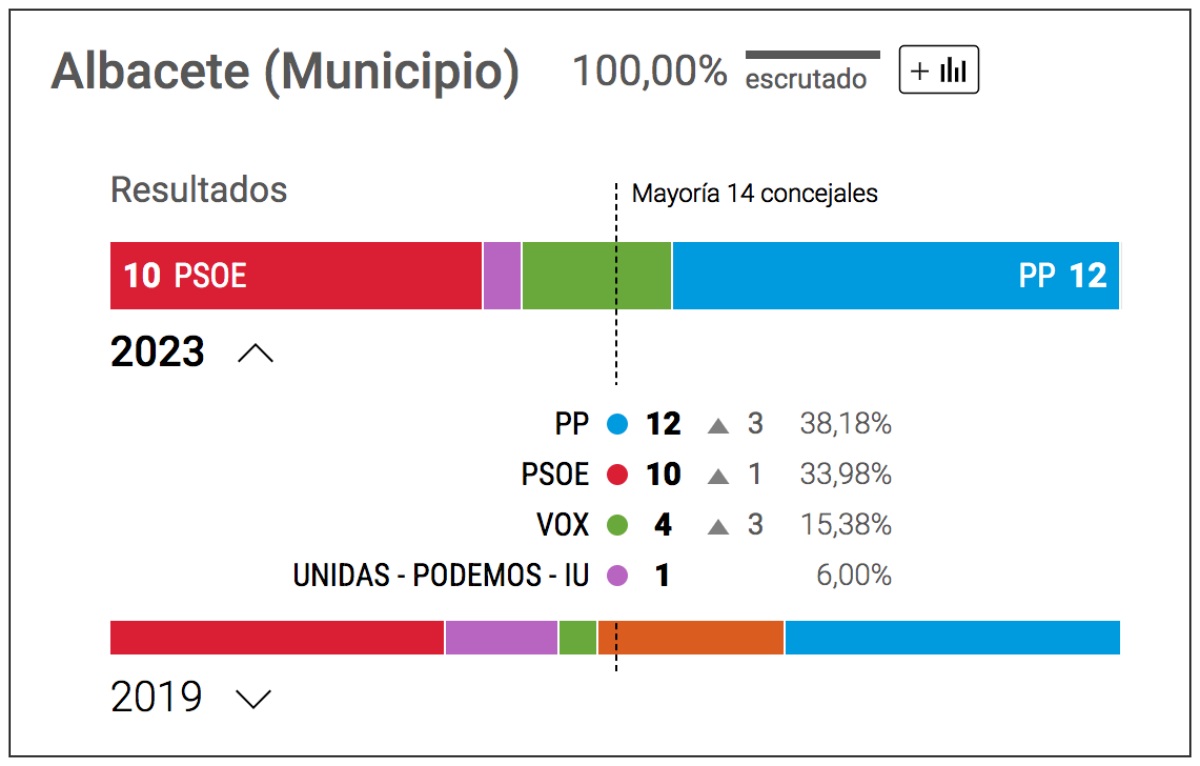Open the bar chart details button
Image resolution: width=1200 pixels, height=766 pixels.
(x=938, y=70)
